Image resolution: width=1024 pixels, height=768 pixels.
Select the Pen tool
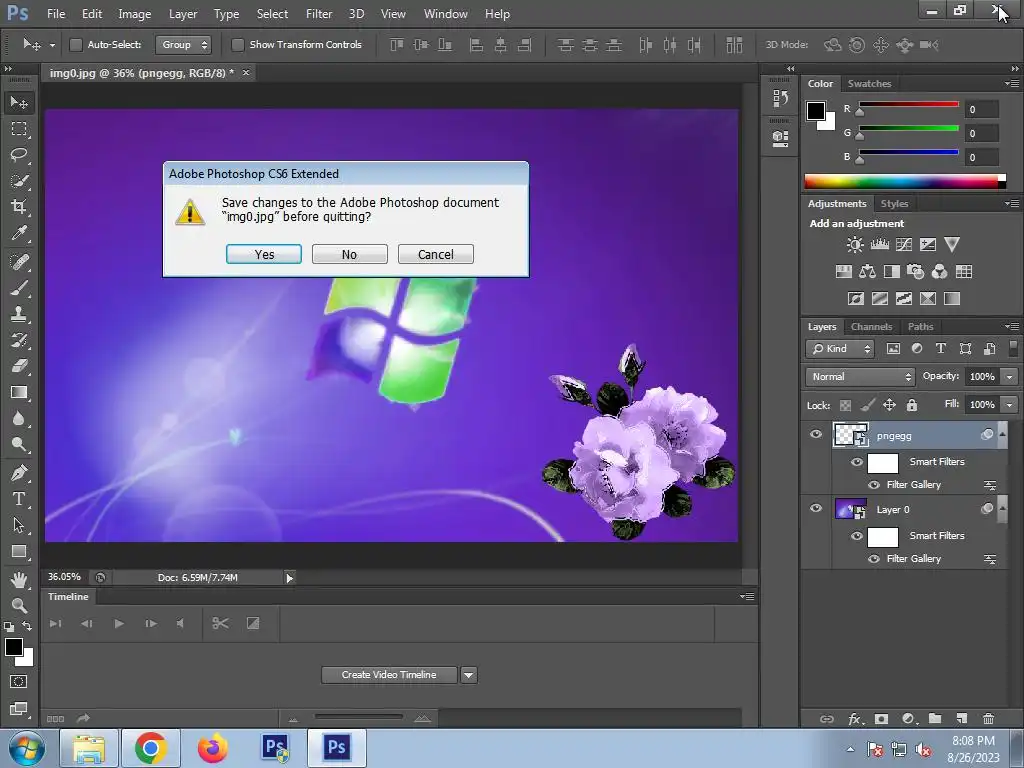pyautogui.click(x=19, y=473)
